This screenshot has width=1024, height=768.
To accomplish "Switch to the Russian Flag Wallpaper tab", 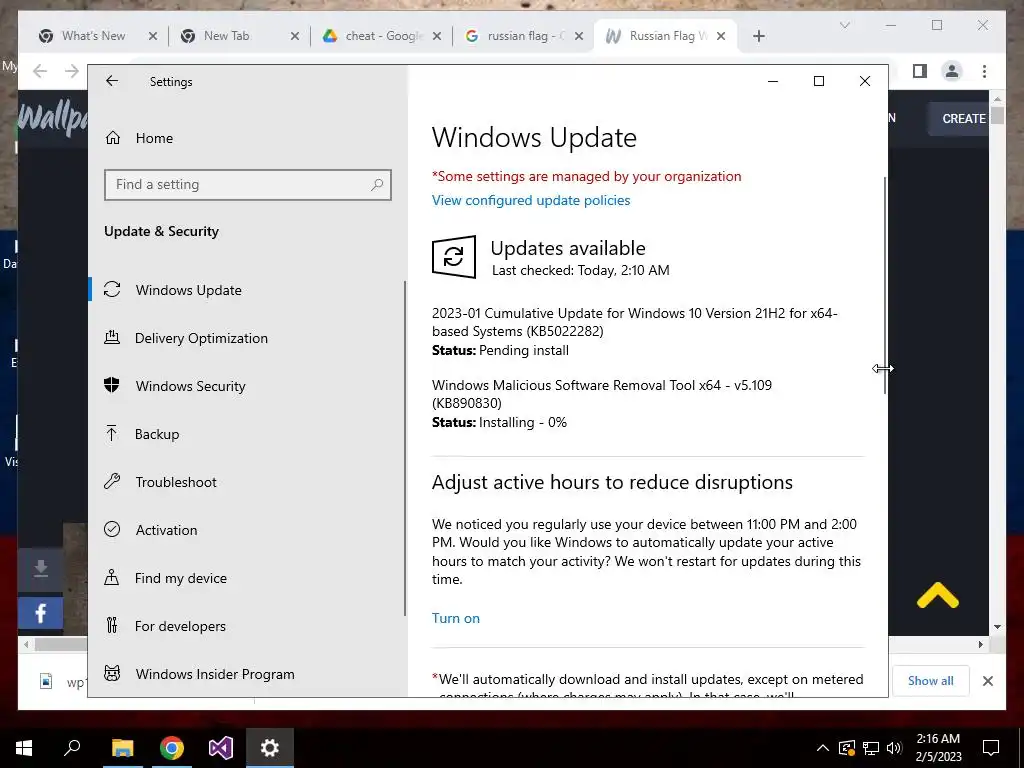I will click(666, 36).
